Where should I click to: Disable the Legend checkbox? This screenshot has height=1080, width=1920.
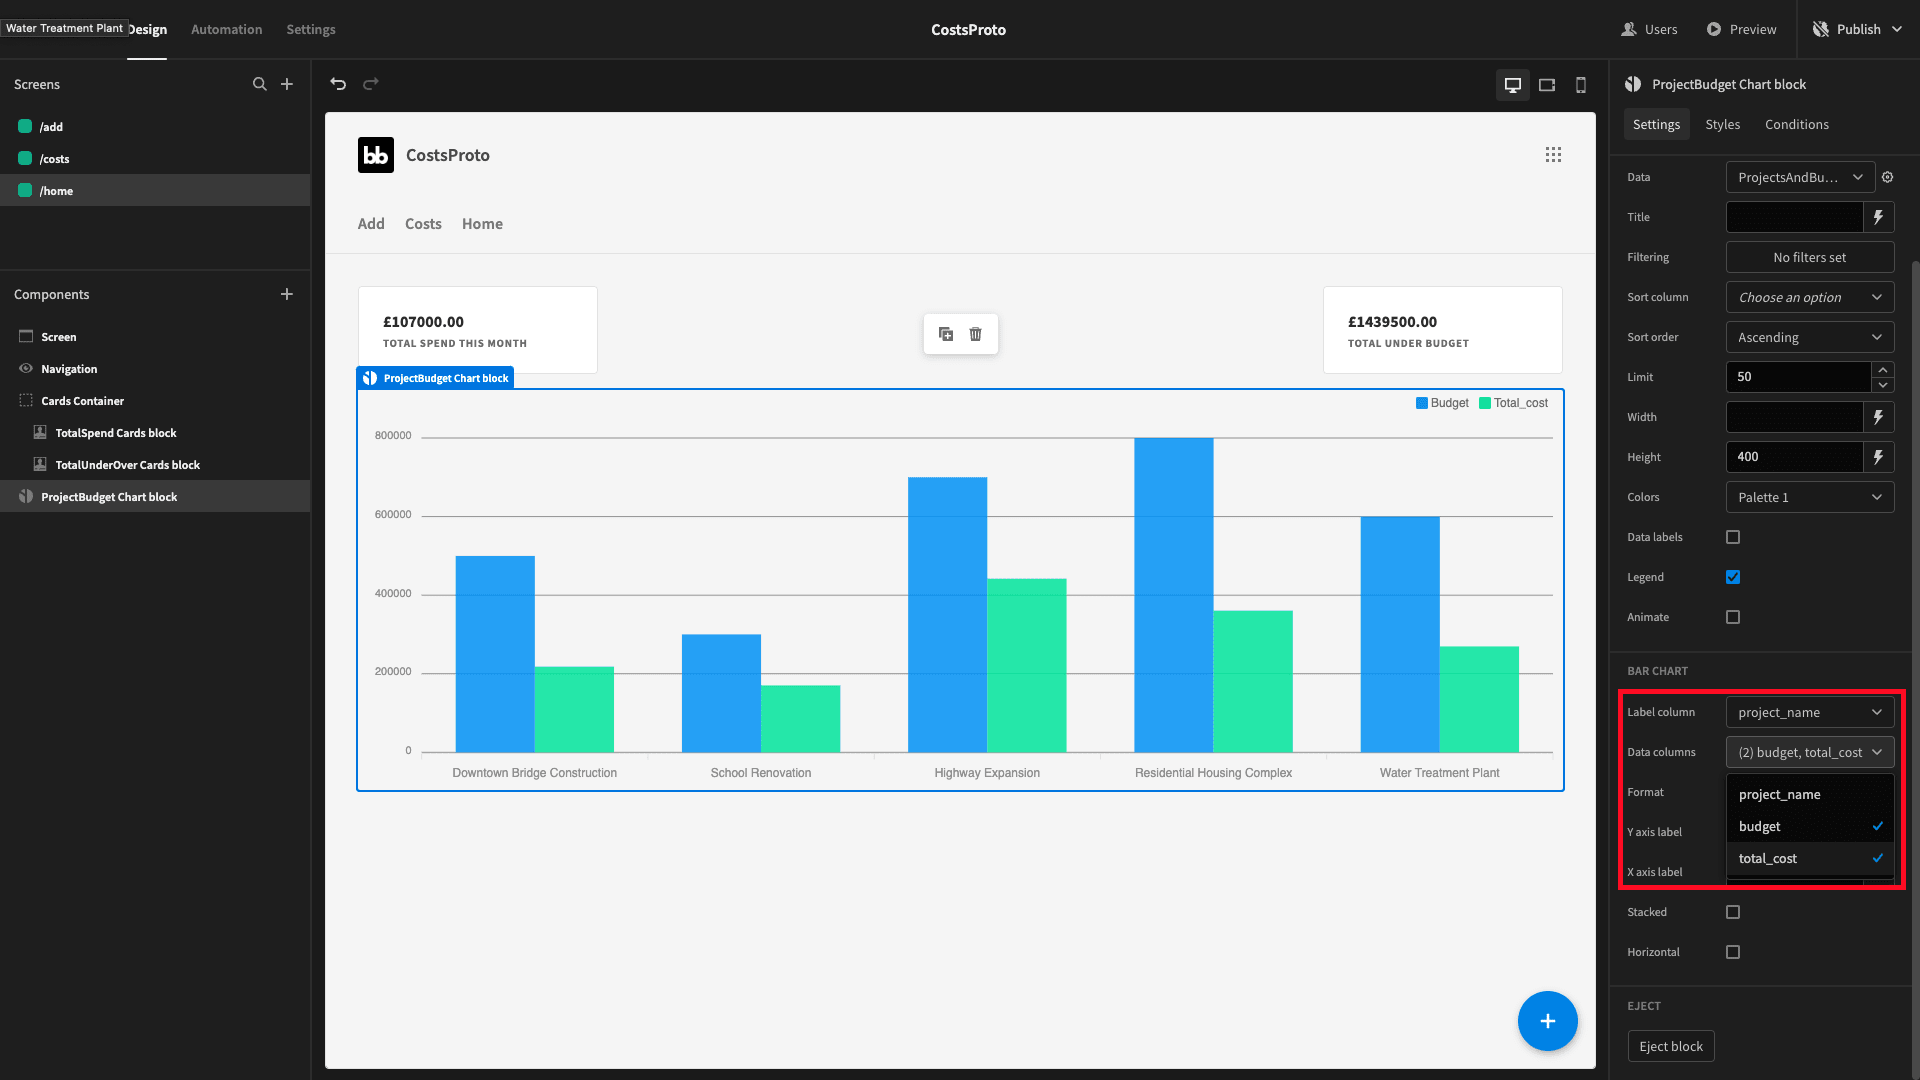tap(1733, 577)
